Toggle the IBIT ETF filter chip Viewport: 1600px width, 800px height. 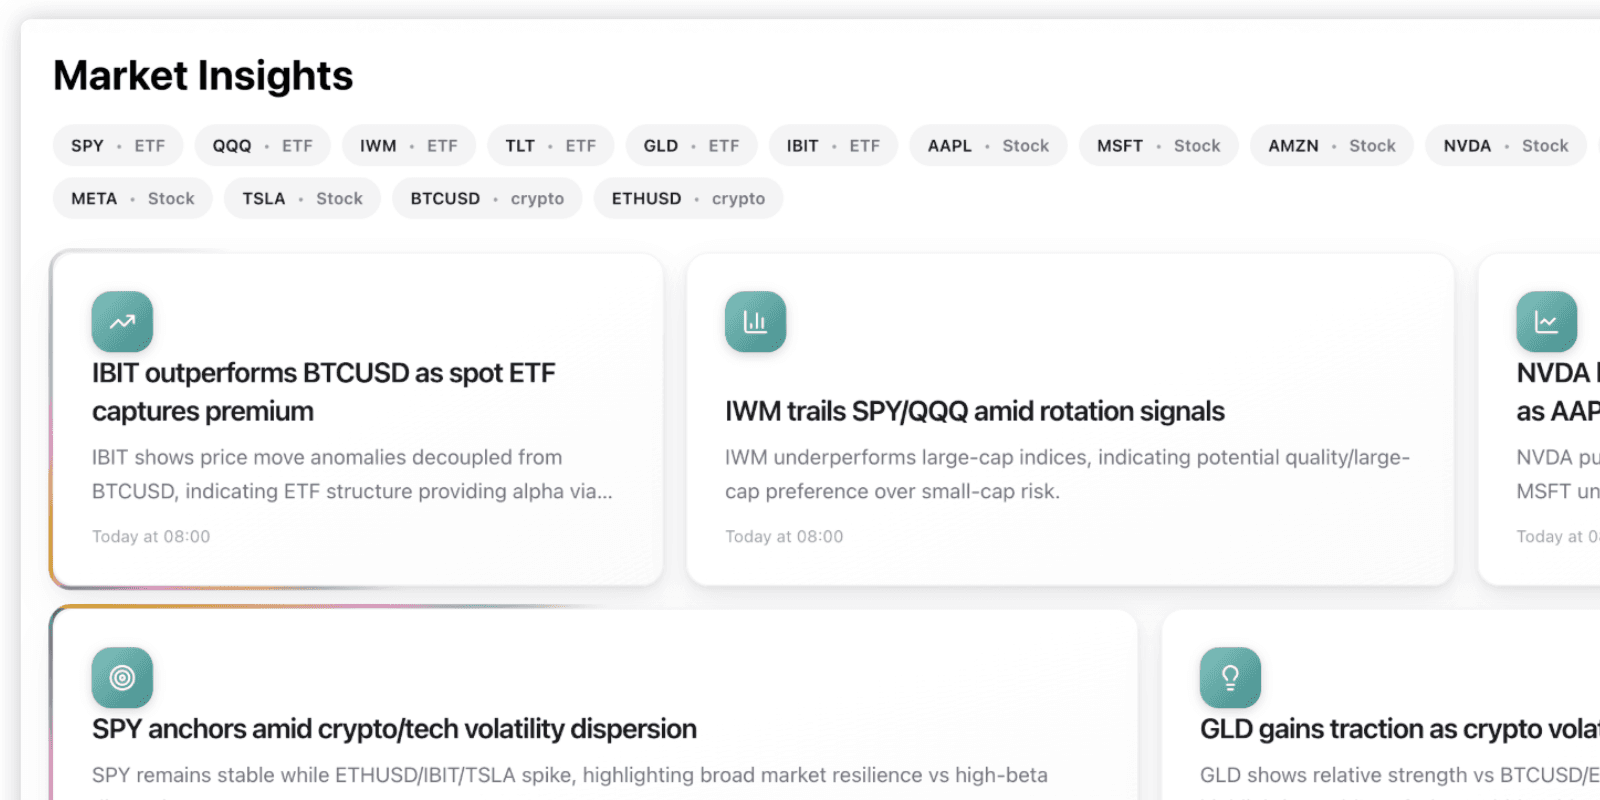click(x=833, y=145)
